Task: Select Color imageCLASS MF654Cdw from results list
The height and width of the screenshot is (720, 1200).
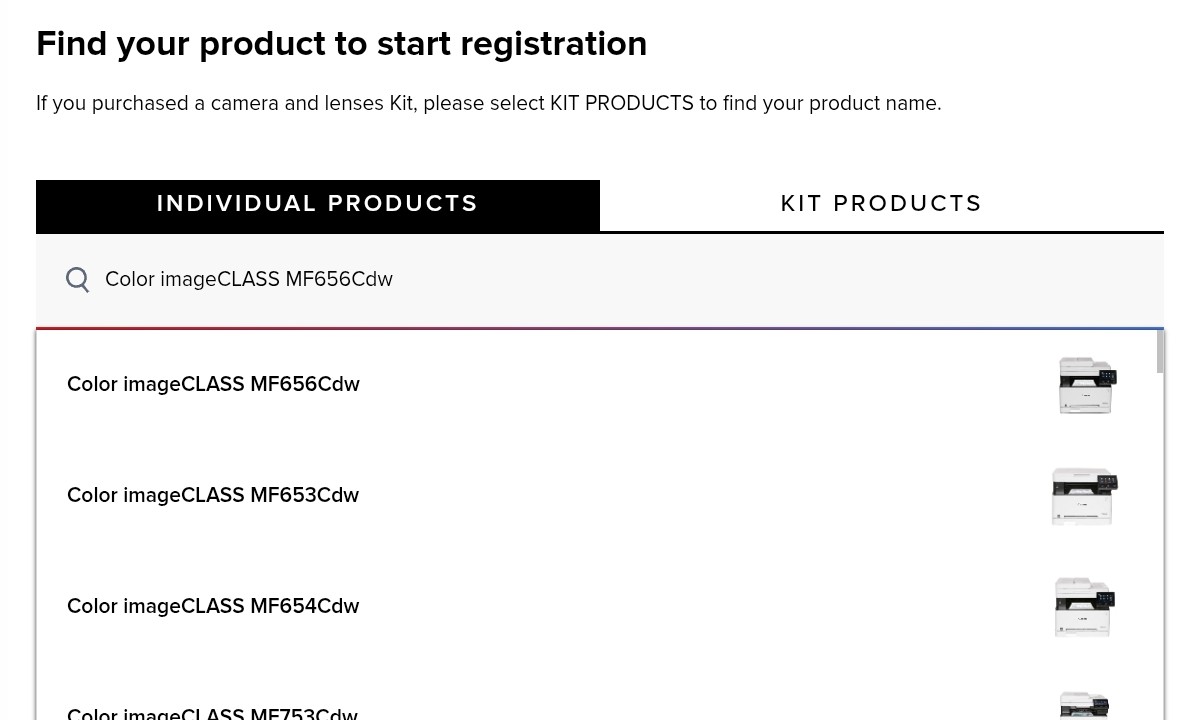Action: (213, 606)
